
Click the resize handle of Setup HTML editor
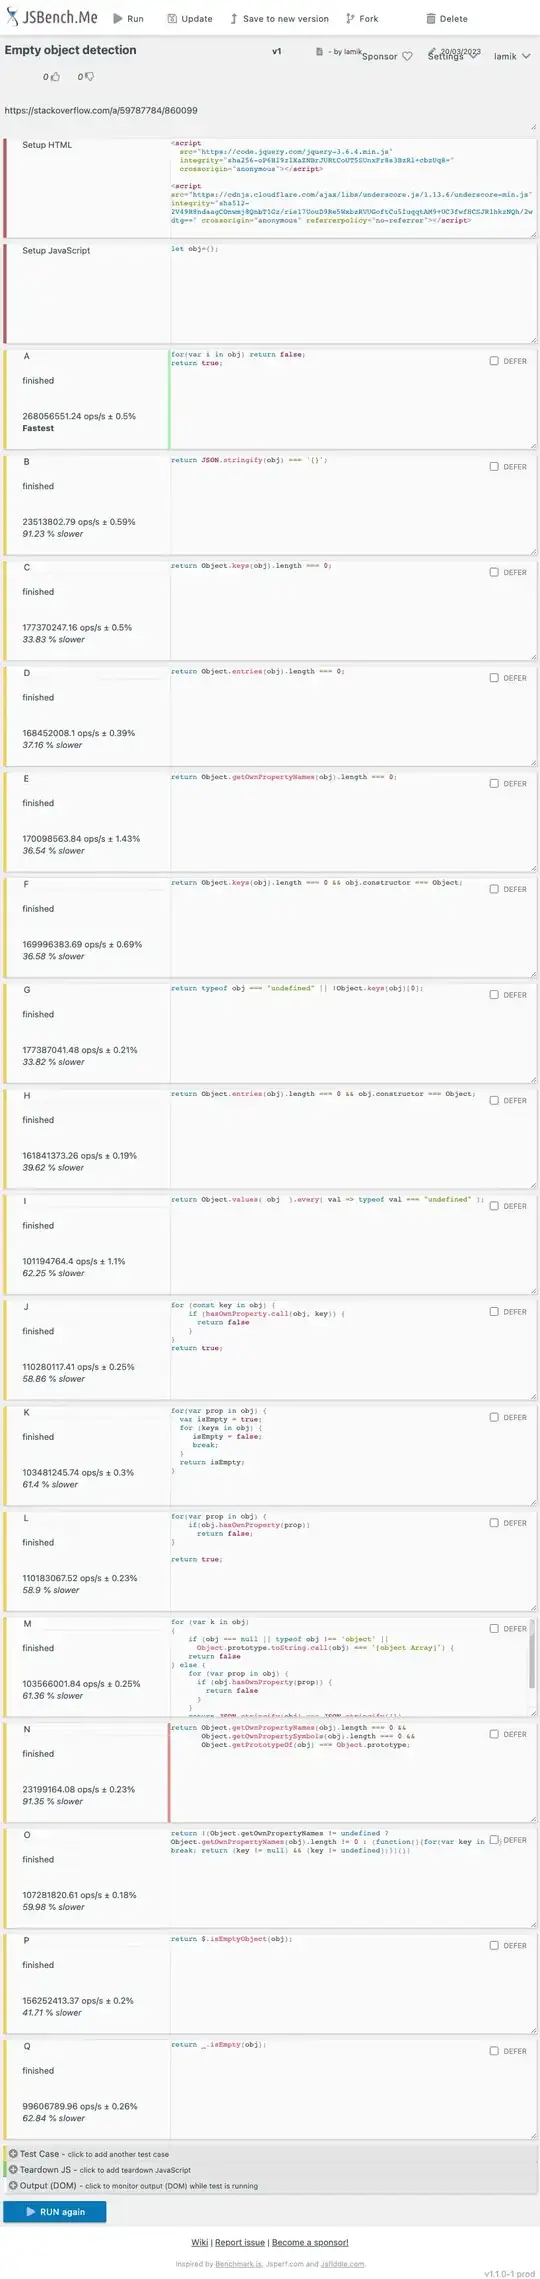532,234
